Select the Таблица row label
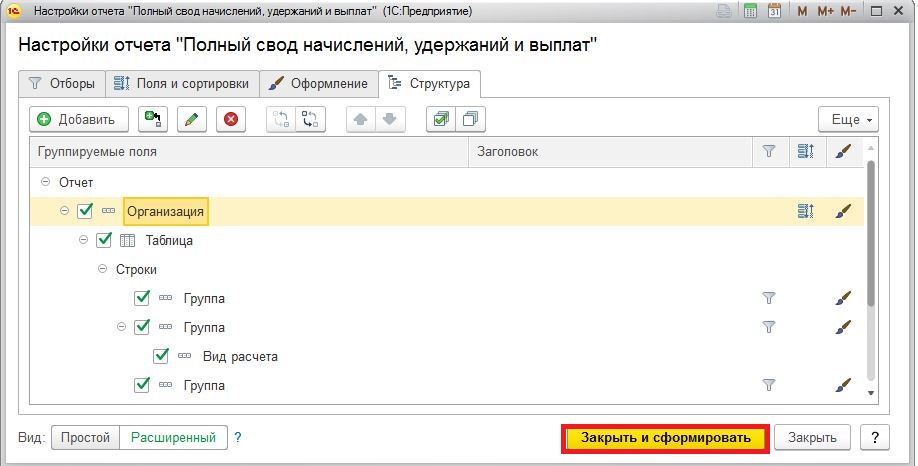Viewport: 918px width, 466px height. click(169, 241)
